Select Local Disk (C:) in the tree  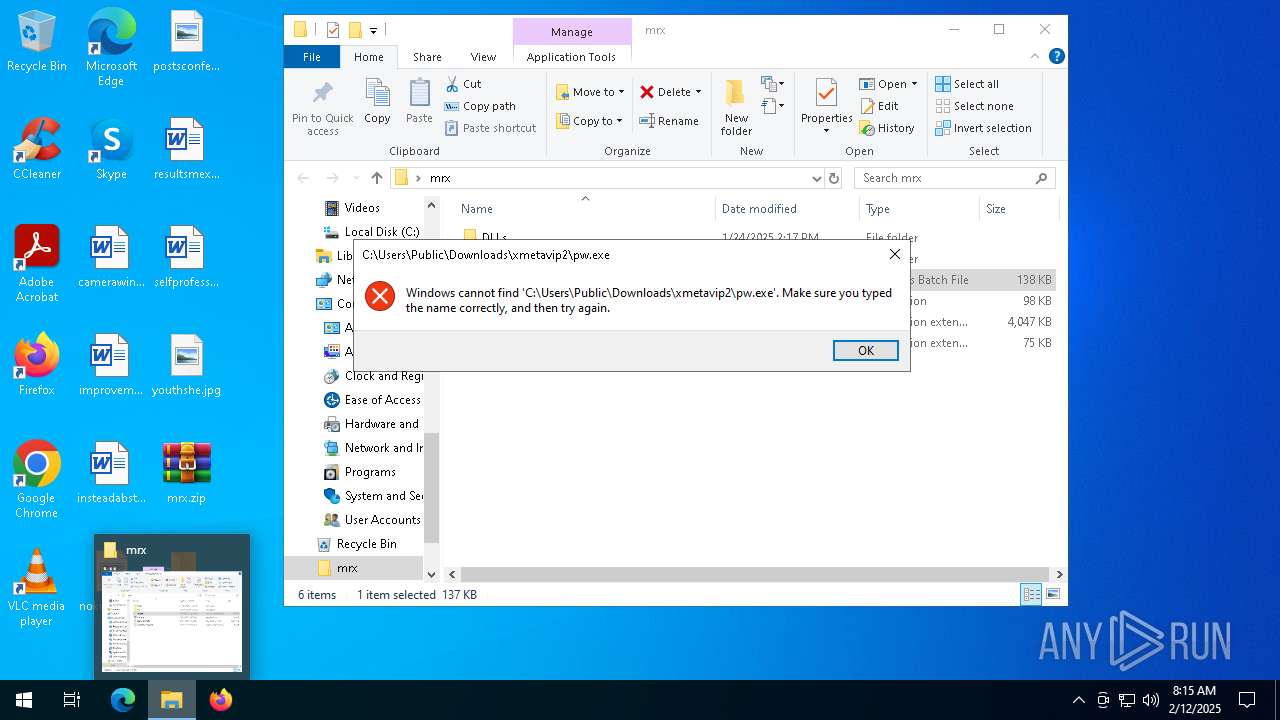click(x=371, y=232)
